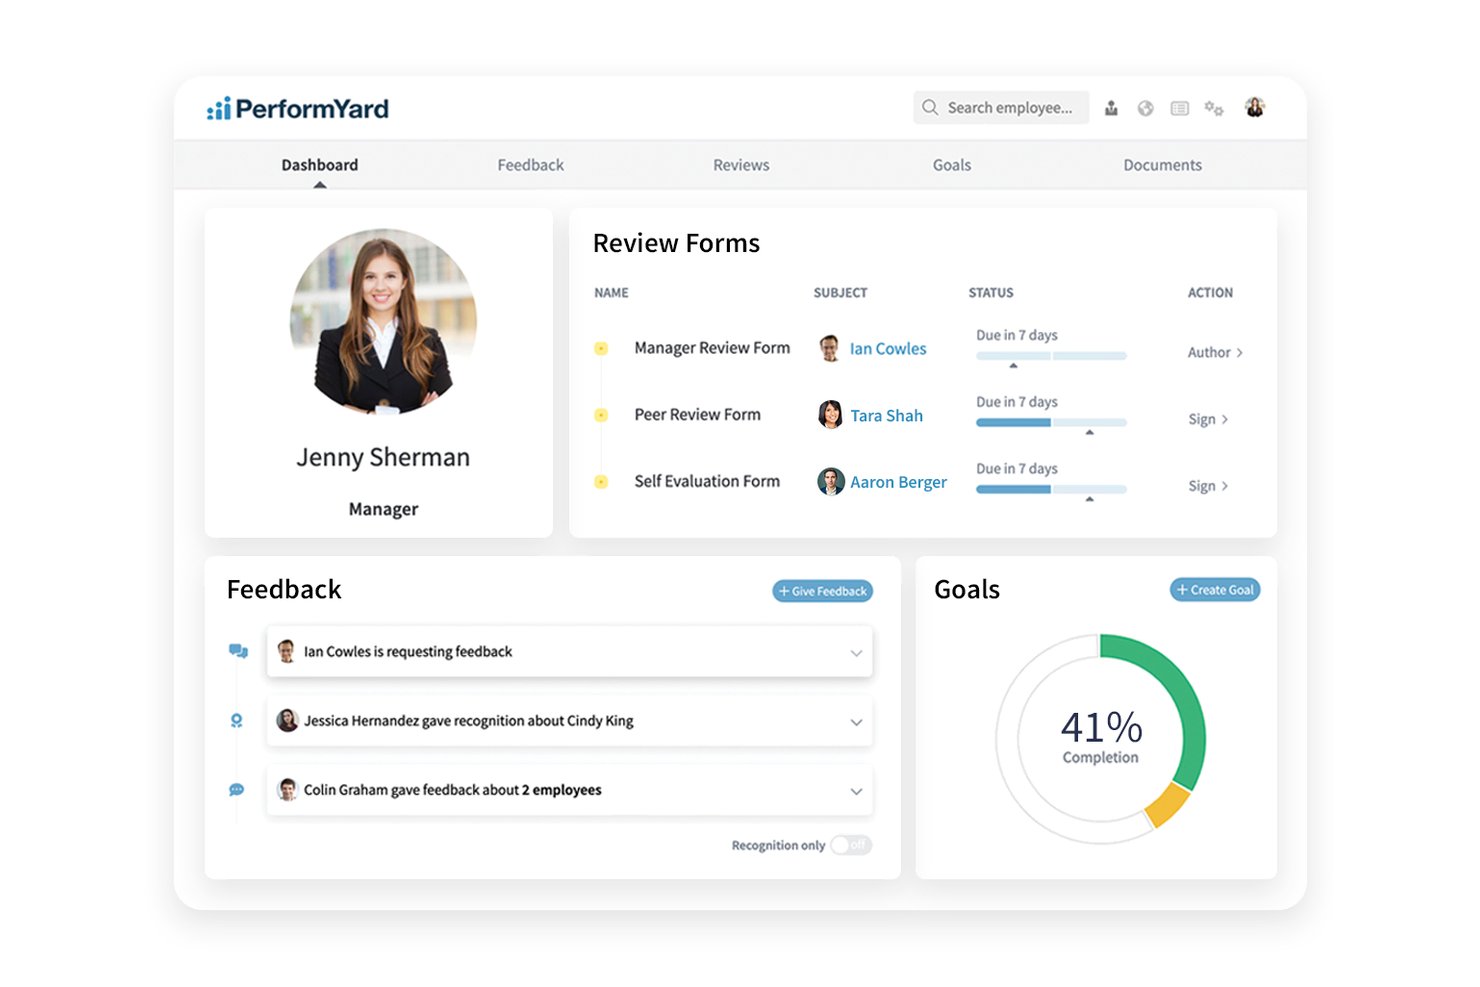Click yellow status dot for Manager Review Form
The width and height of the screenshot is (1480, 987).
[x=601, y=348]
